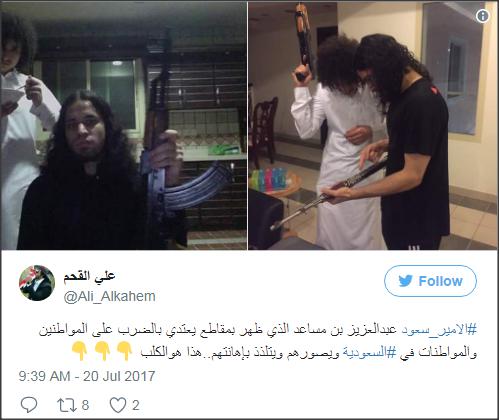This screenshot has height=420, width=499.
Task: Click the like count 2
Action: pos(135,405)
